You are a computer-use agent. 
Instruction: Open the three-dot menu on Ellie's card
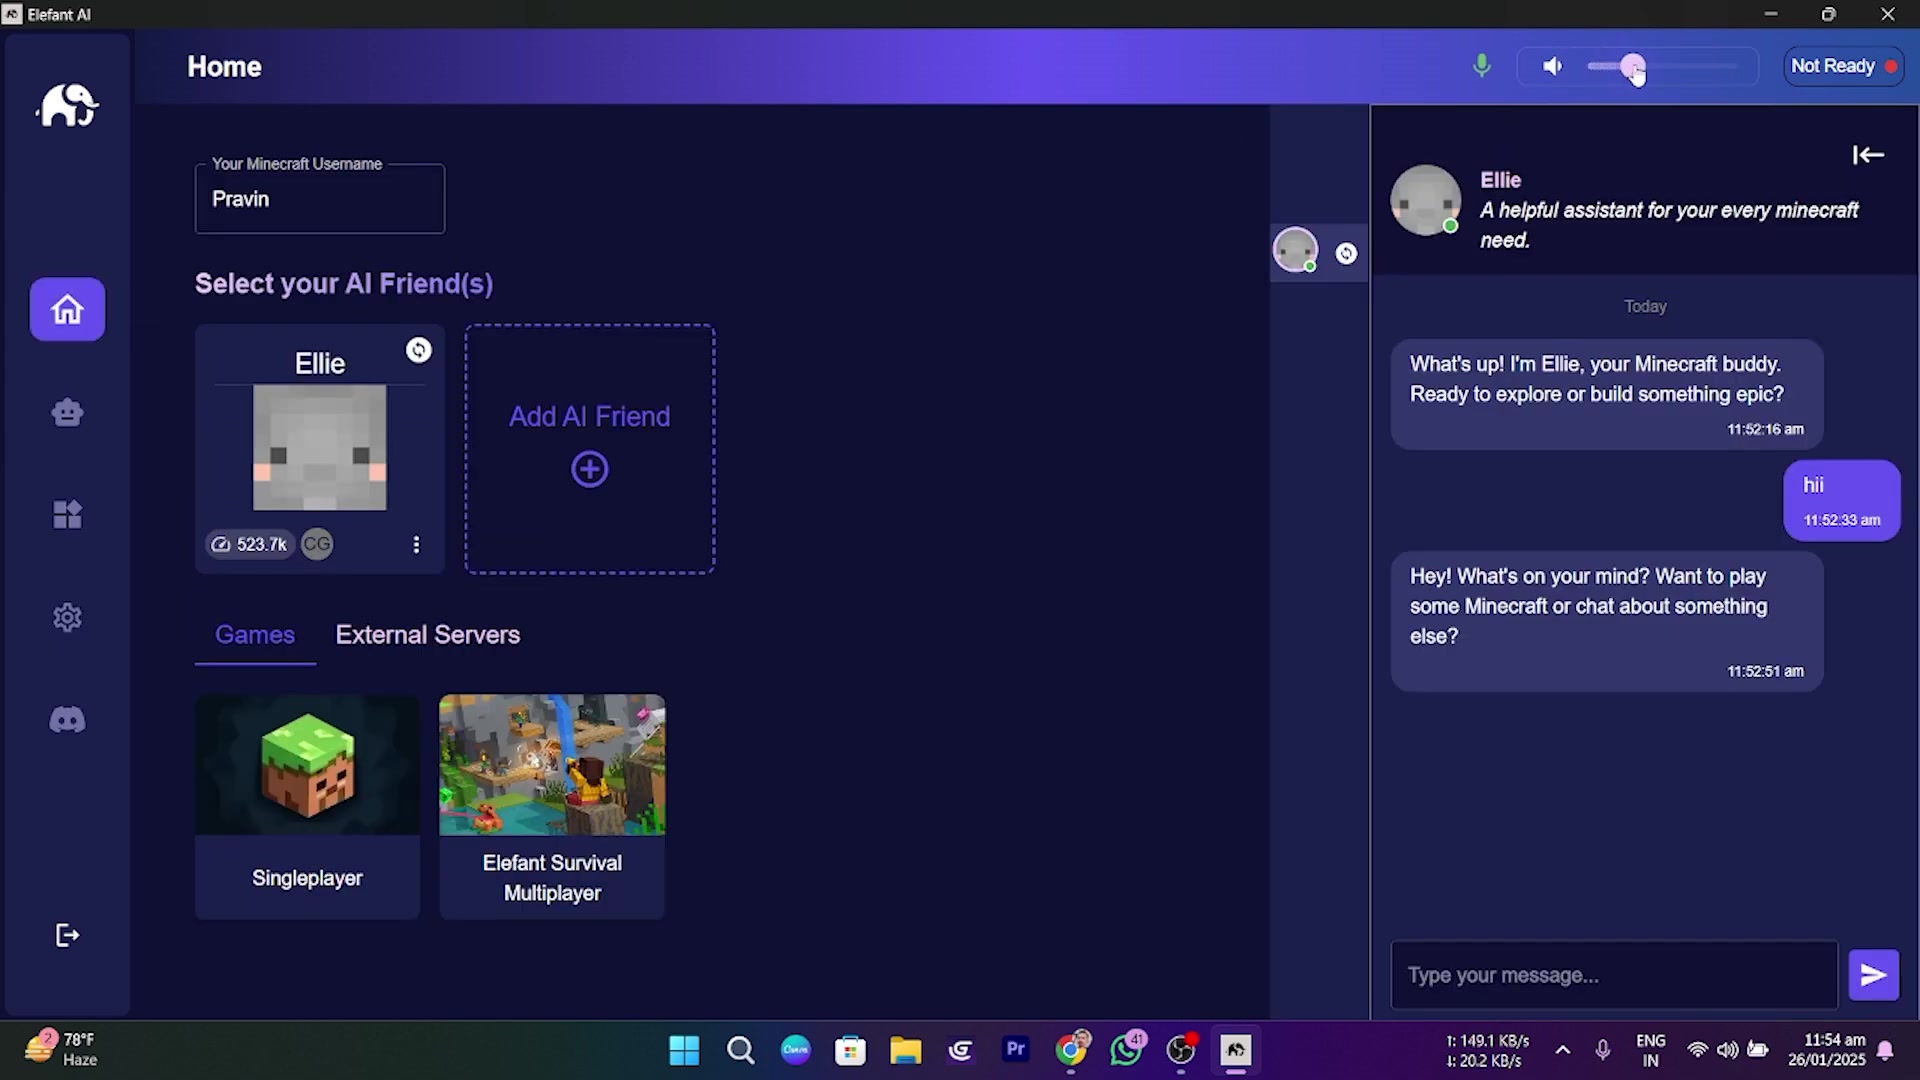[417, 544]
